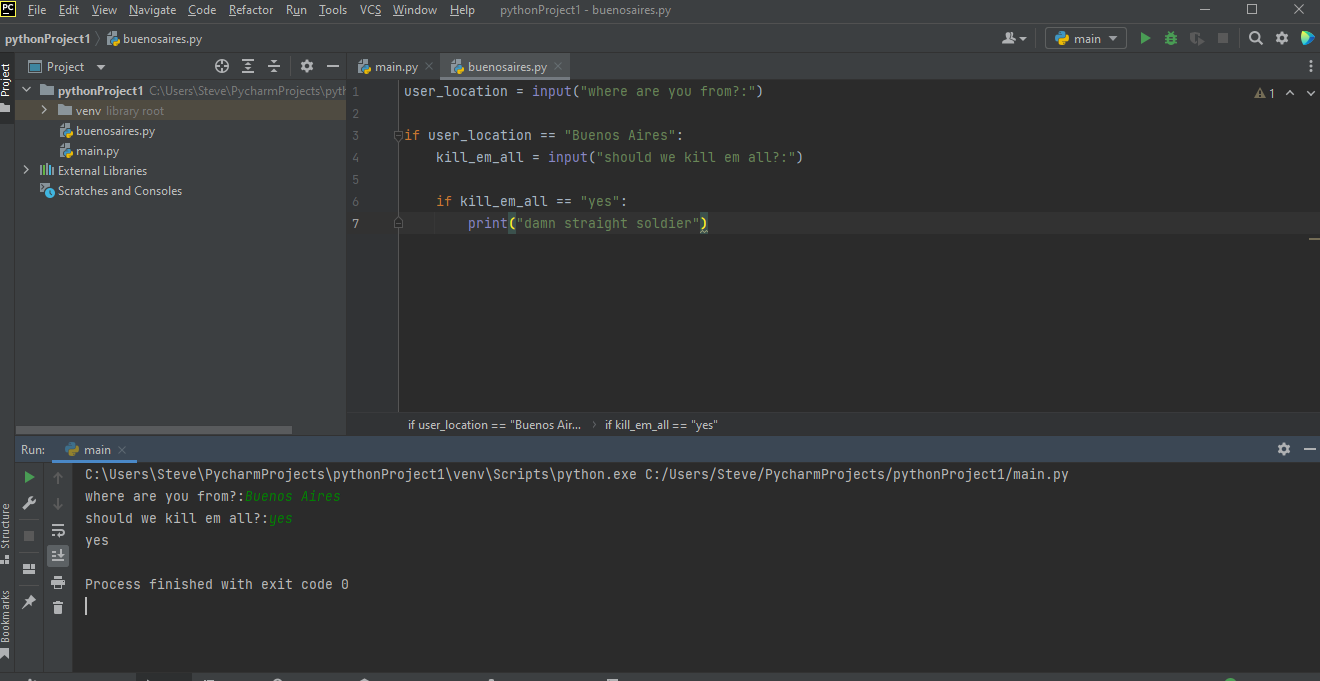Open the main run configuration dropdown
Image resolution: width=1320 pixels, height=681 pixels.
1086,39
